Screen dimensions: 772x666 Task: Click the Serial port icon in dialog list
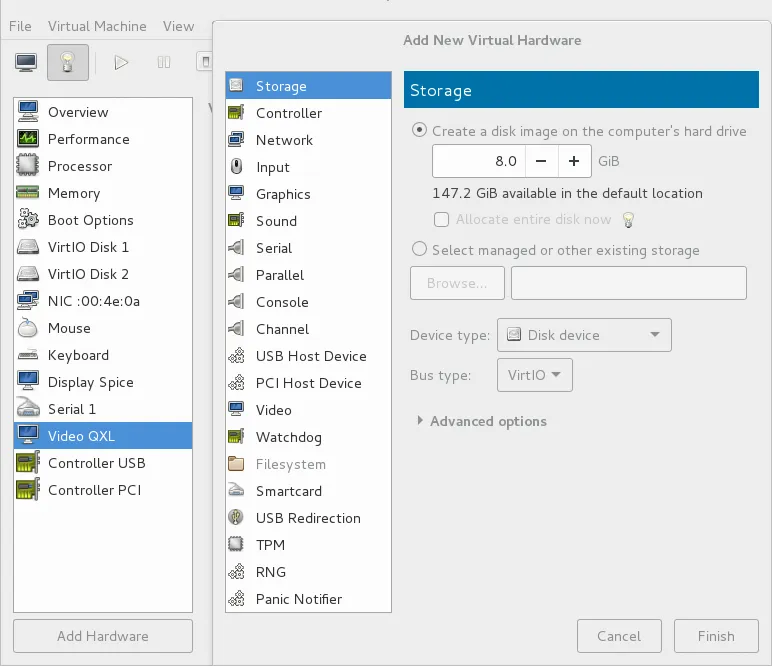point(236,248)
